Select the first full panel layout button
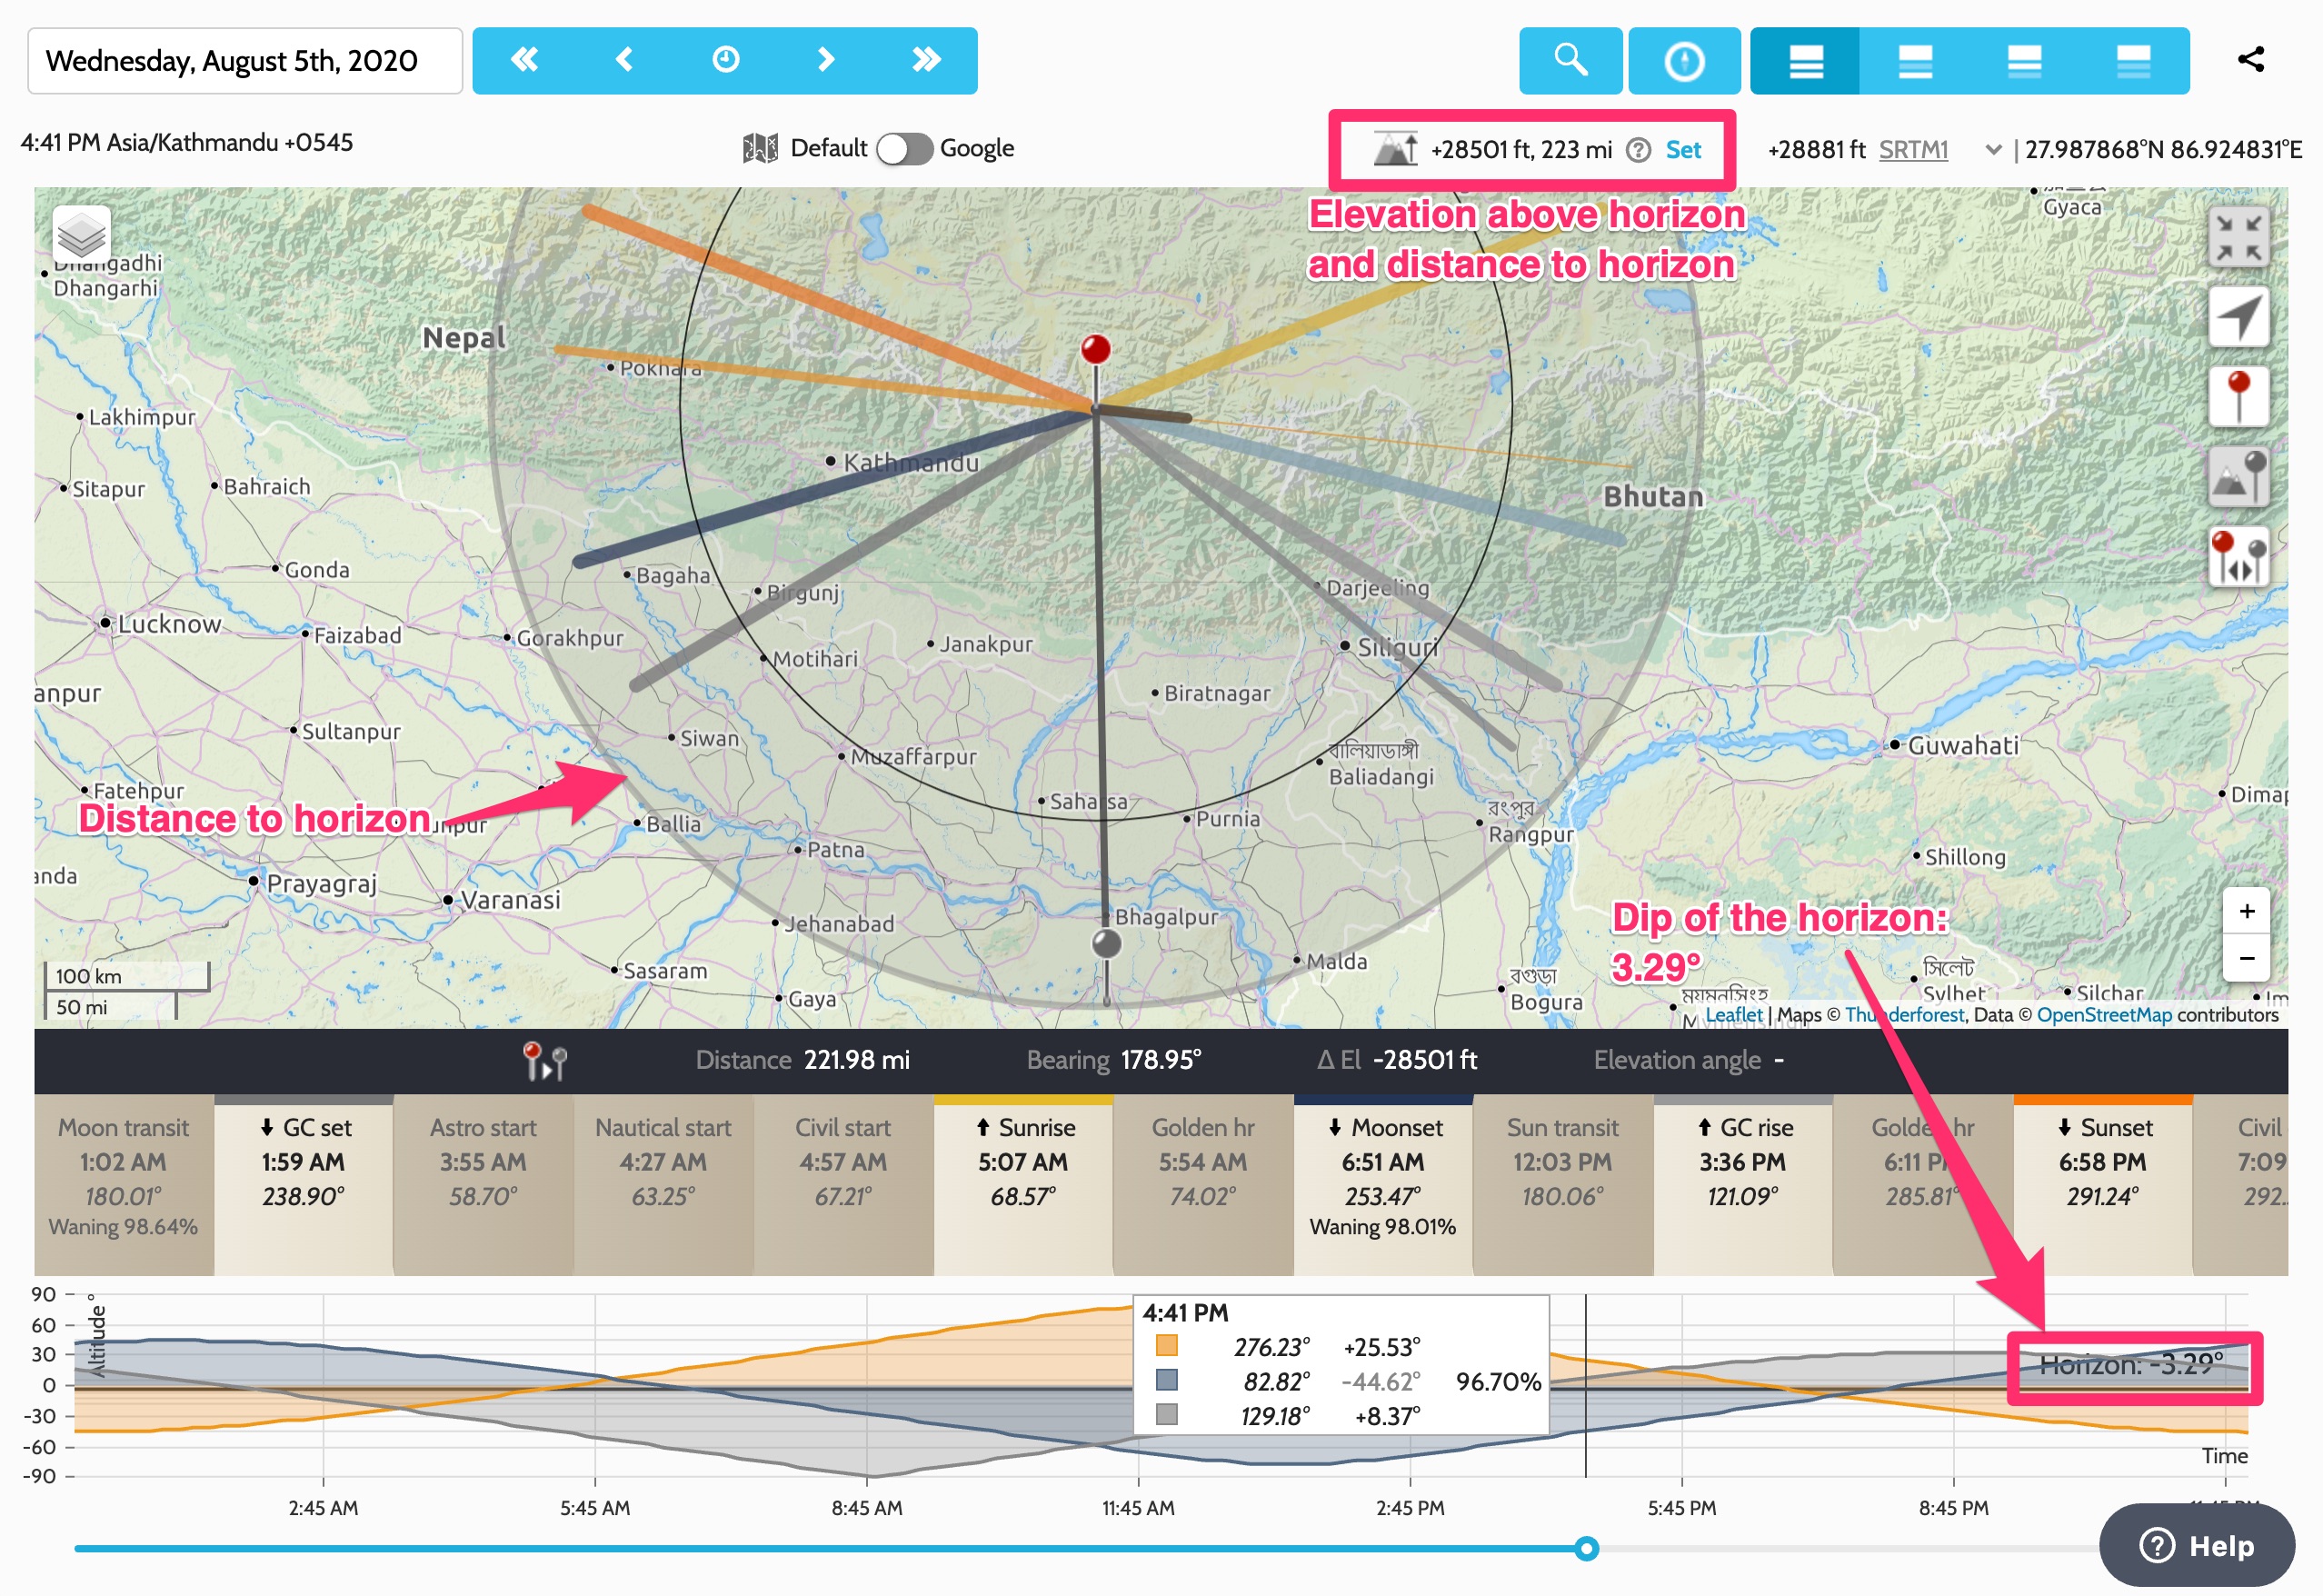The width and height of the screenshot is (2323, 1596). pyautogui.click(x=1805, y=61)
